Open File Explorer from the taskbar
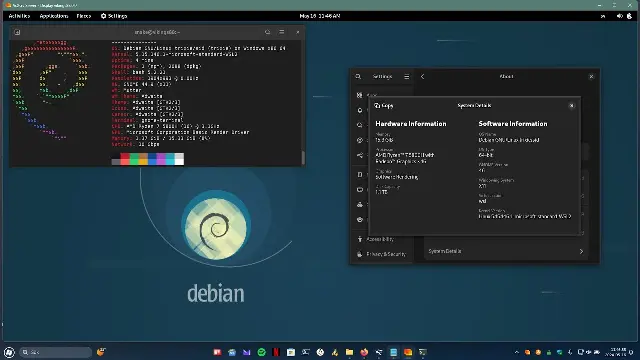This screenshot has height=360, width=640. [x=349, y=352]
